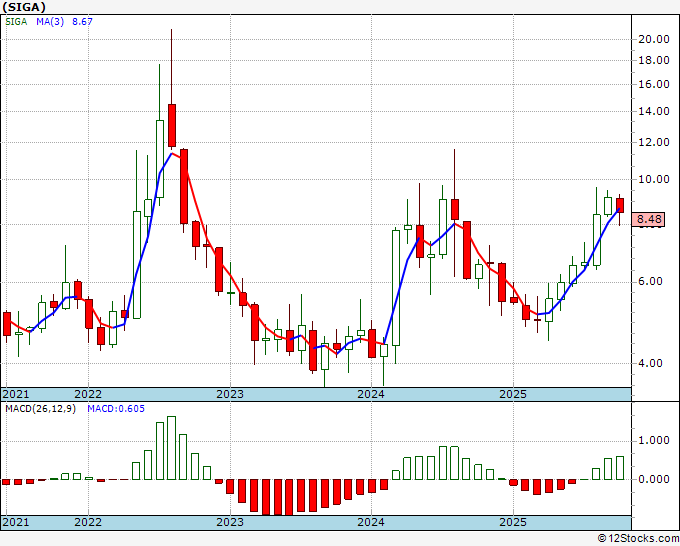Select the 2024 marker on price timeline
This screenshot has height=546, width=680.
371,394
